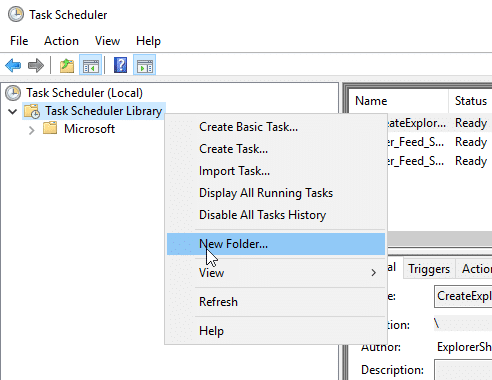
Task: Select Import Task... menu entry
Action: pos(276,171)
